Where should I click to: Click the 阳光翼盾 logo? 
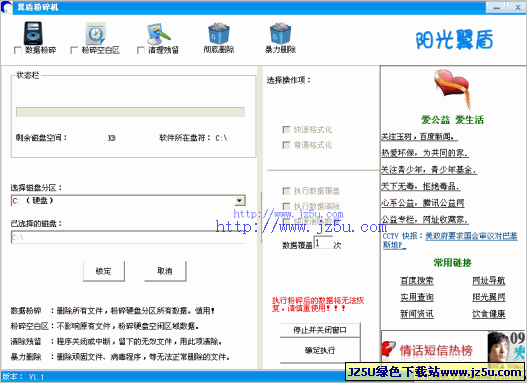click(454, 40)
